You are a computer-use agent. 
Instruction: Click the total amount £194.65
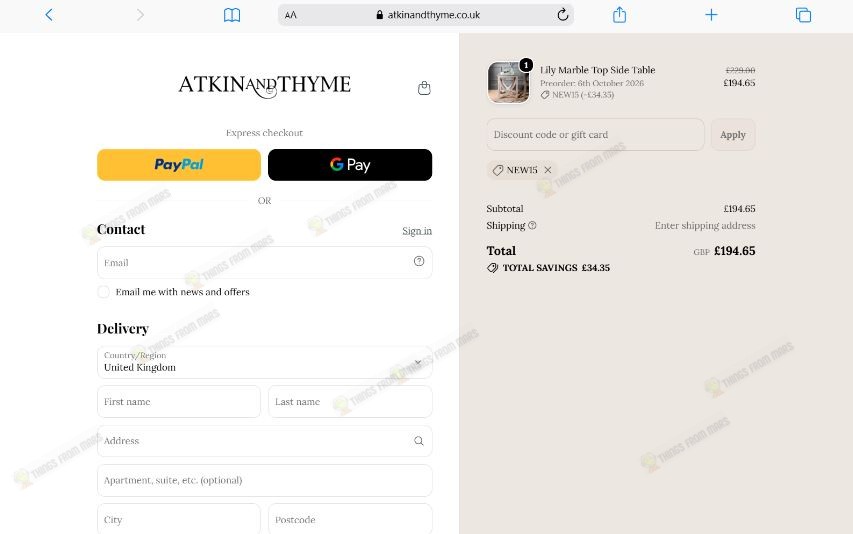734,251
